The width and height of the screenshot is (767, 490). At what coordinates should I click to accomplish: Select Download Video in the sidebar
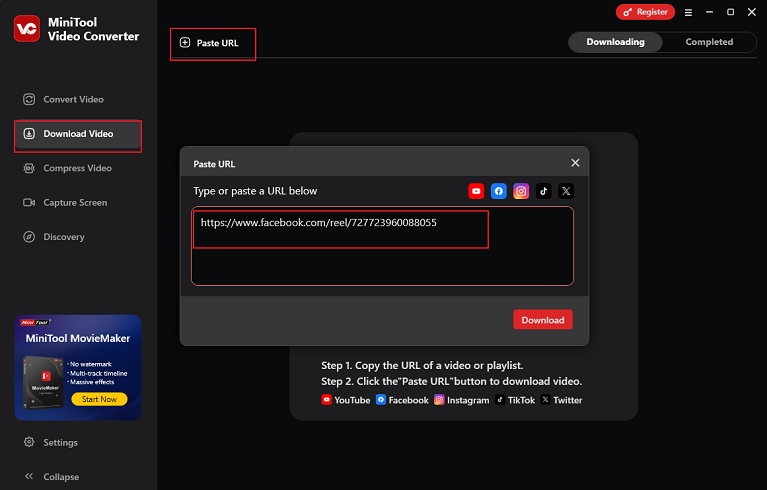click(78, 134)
